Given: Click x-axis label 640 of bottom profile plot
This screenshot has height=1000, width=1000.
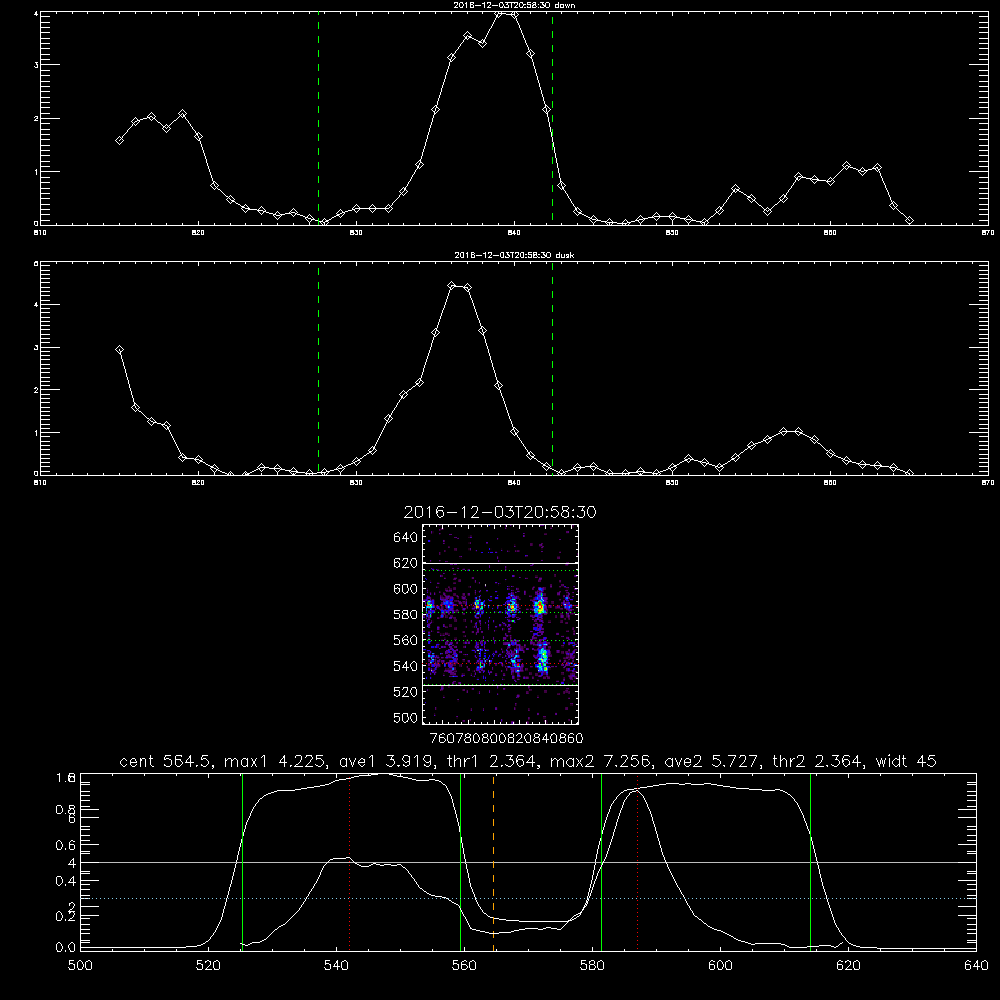Looking at the screenshot, I should [x=976, y=966].
